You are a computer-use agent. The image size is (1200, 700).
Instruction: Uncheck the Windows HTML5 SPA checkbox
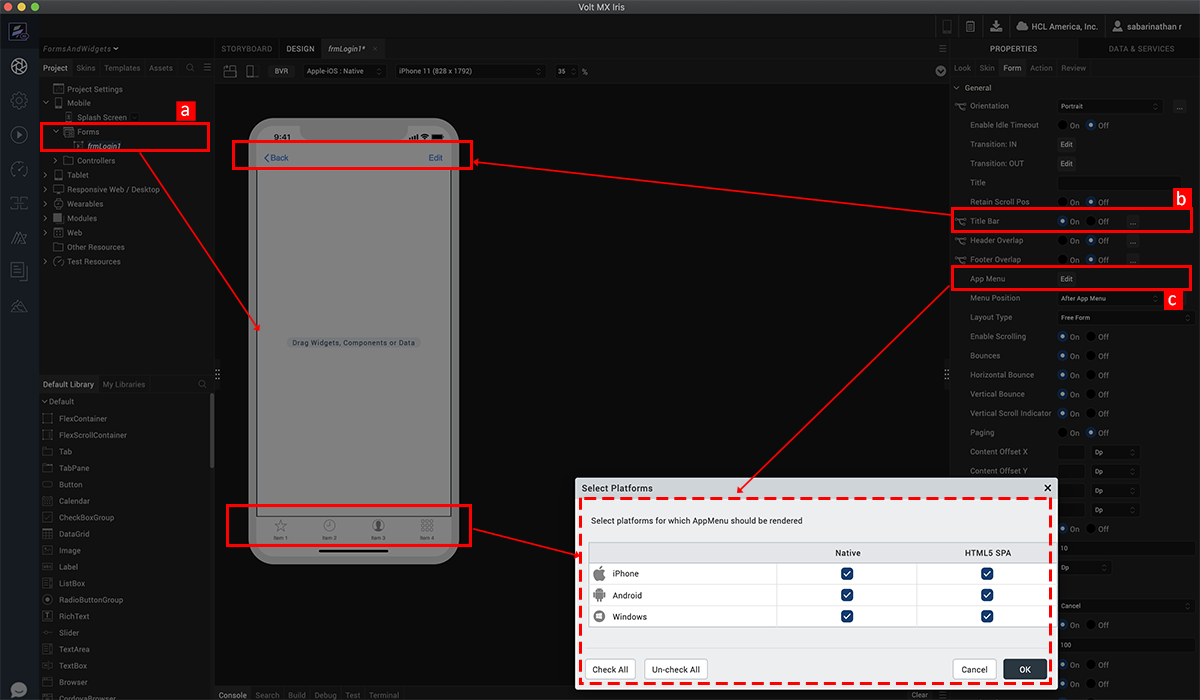[x=987, y=616]
